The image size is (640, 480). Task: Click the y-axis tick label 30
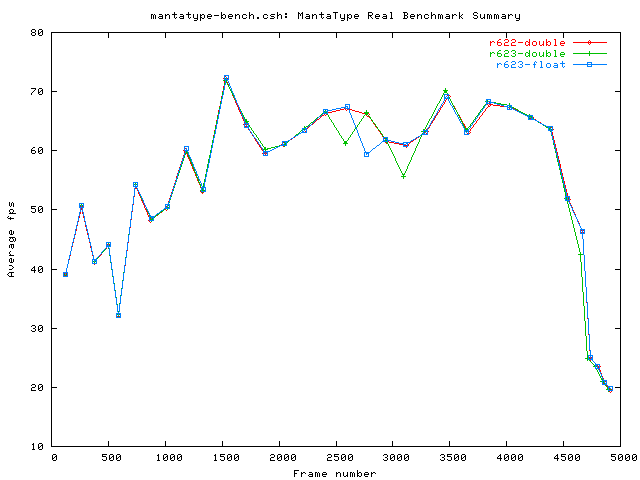pyautogui.click(x=37, y=329)
